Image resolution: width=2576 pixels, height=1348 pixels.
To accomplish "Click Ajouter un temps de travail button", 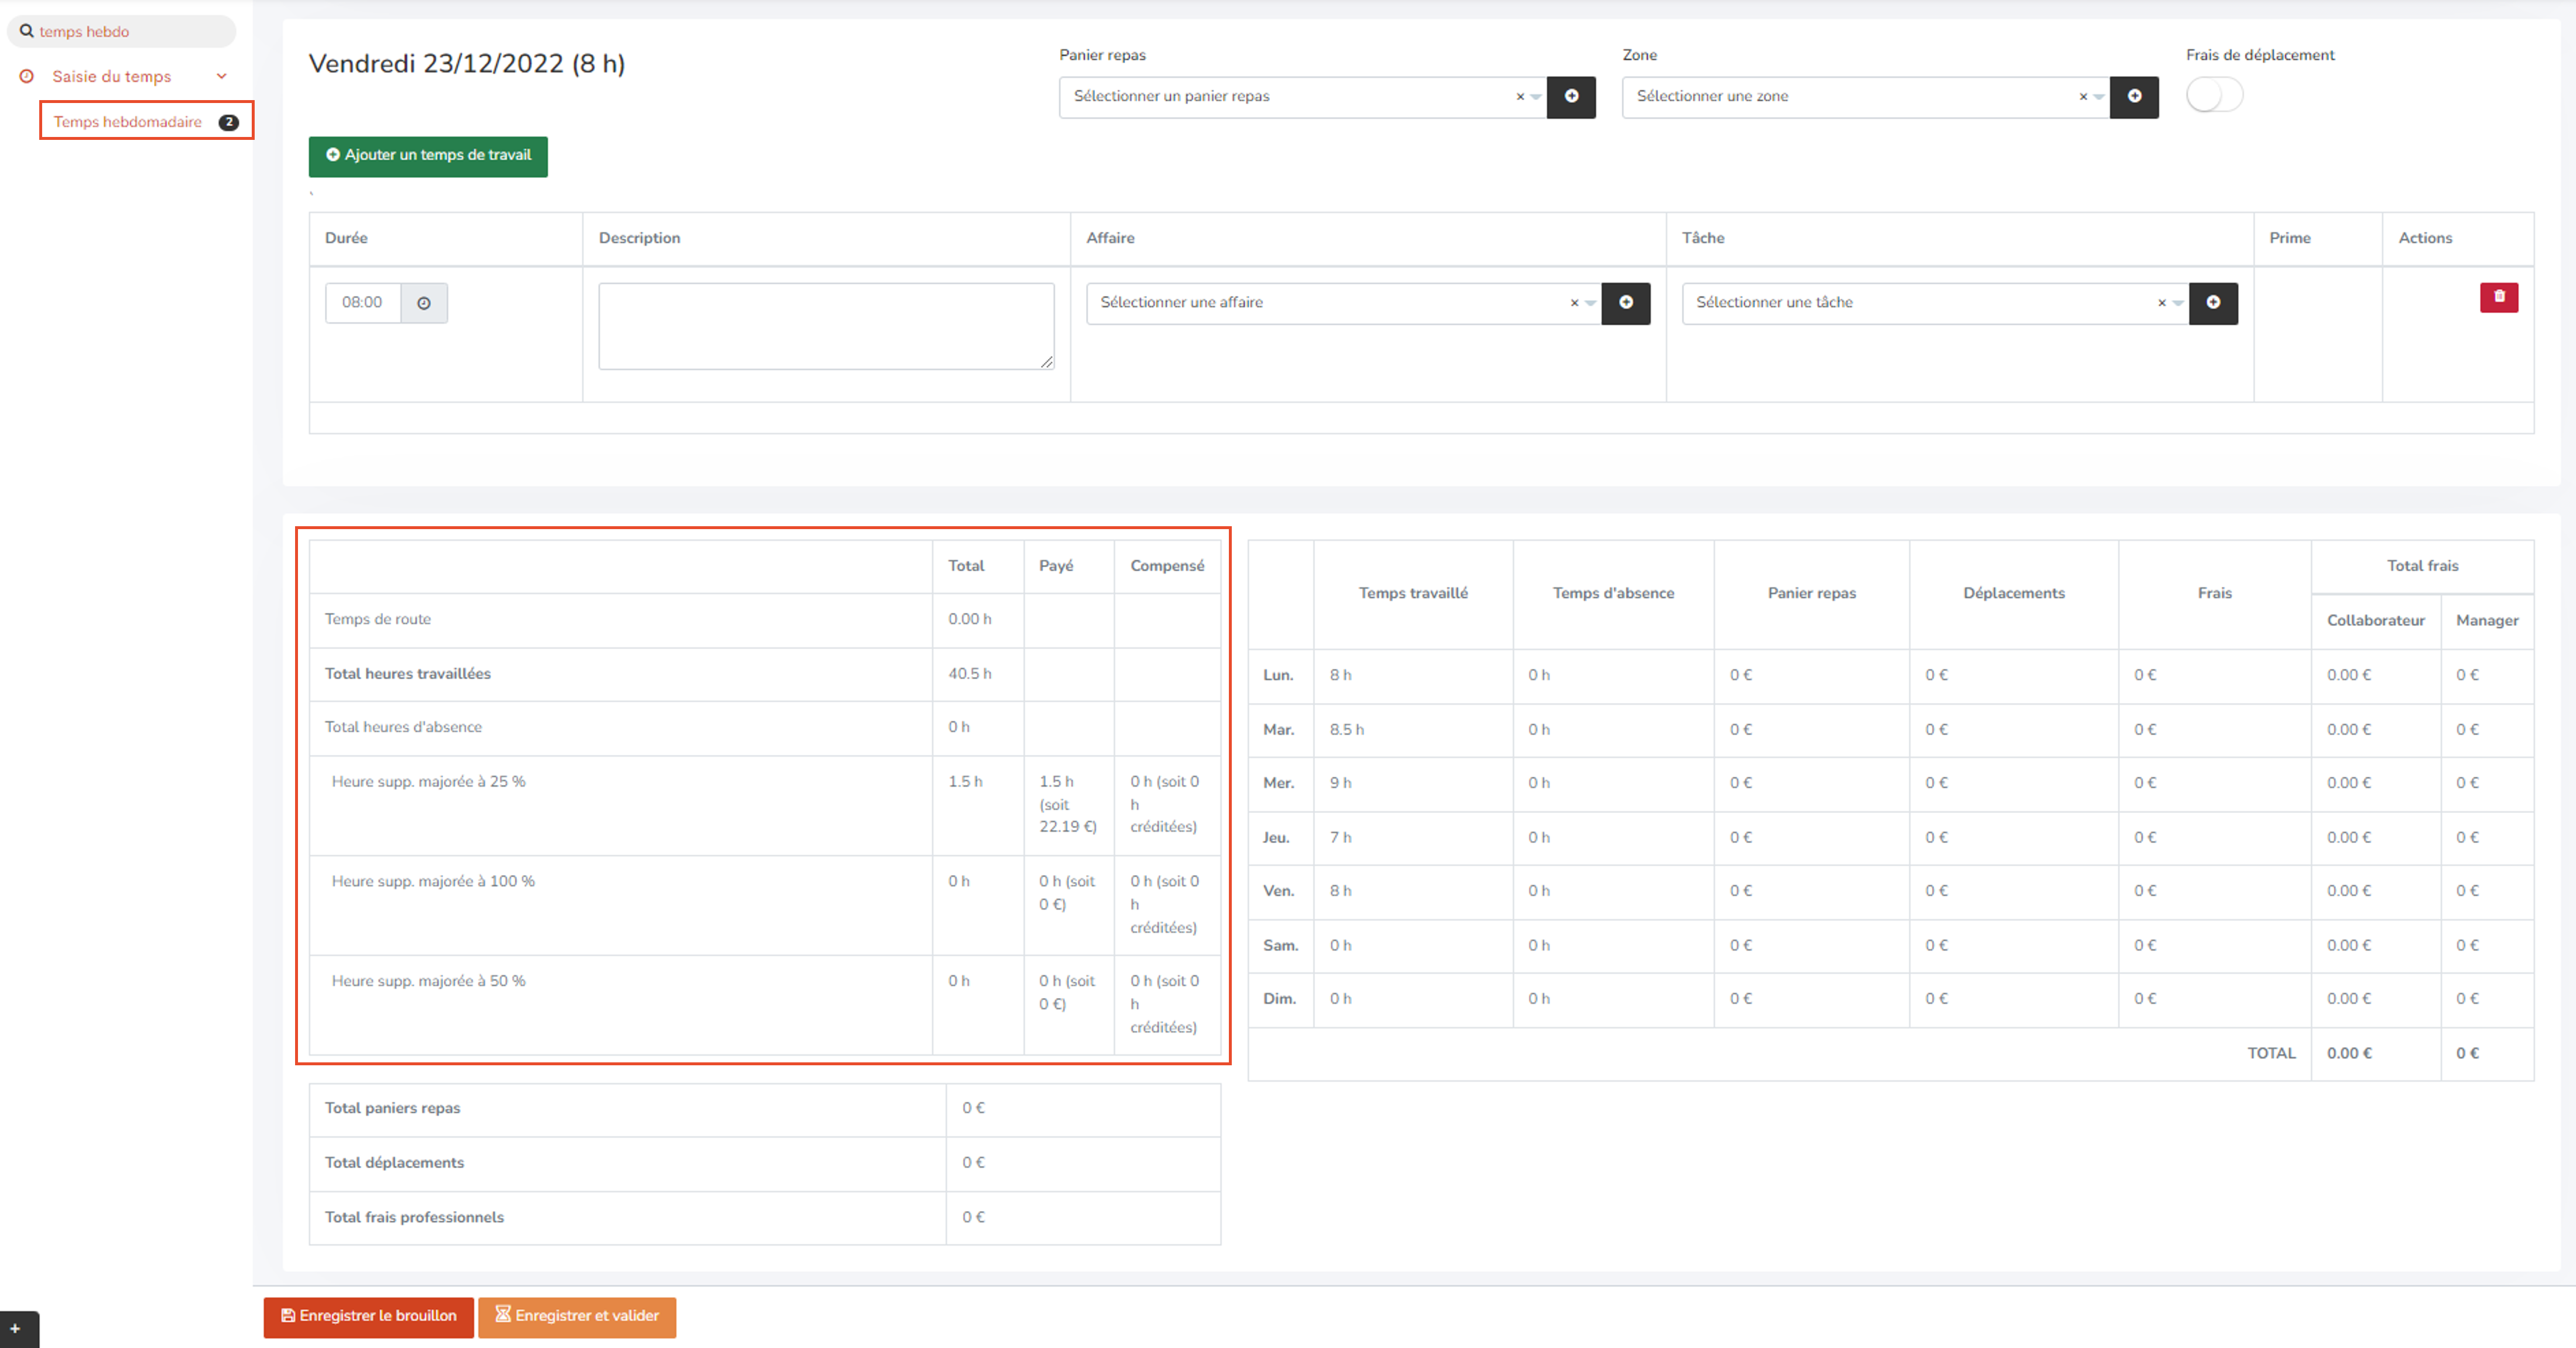I will click(428, 156).
